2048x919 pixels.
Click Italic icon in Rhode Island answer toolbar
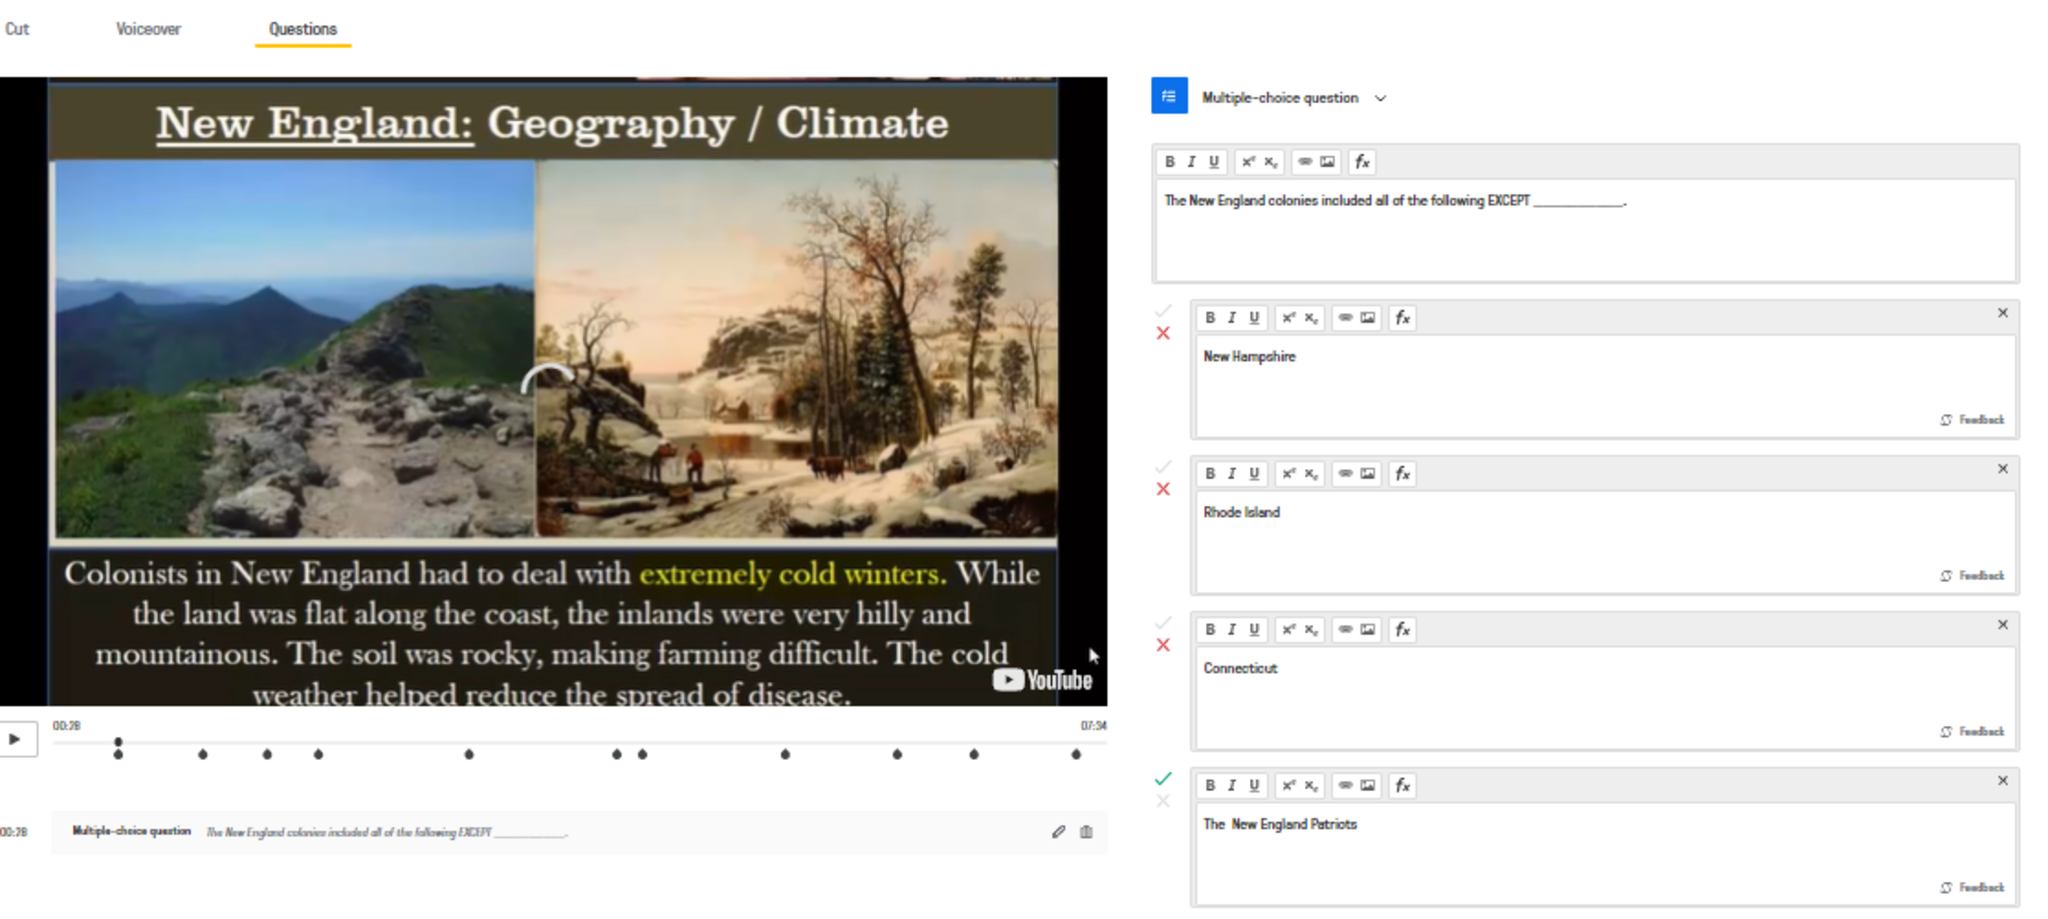1231,474
